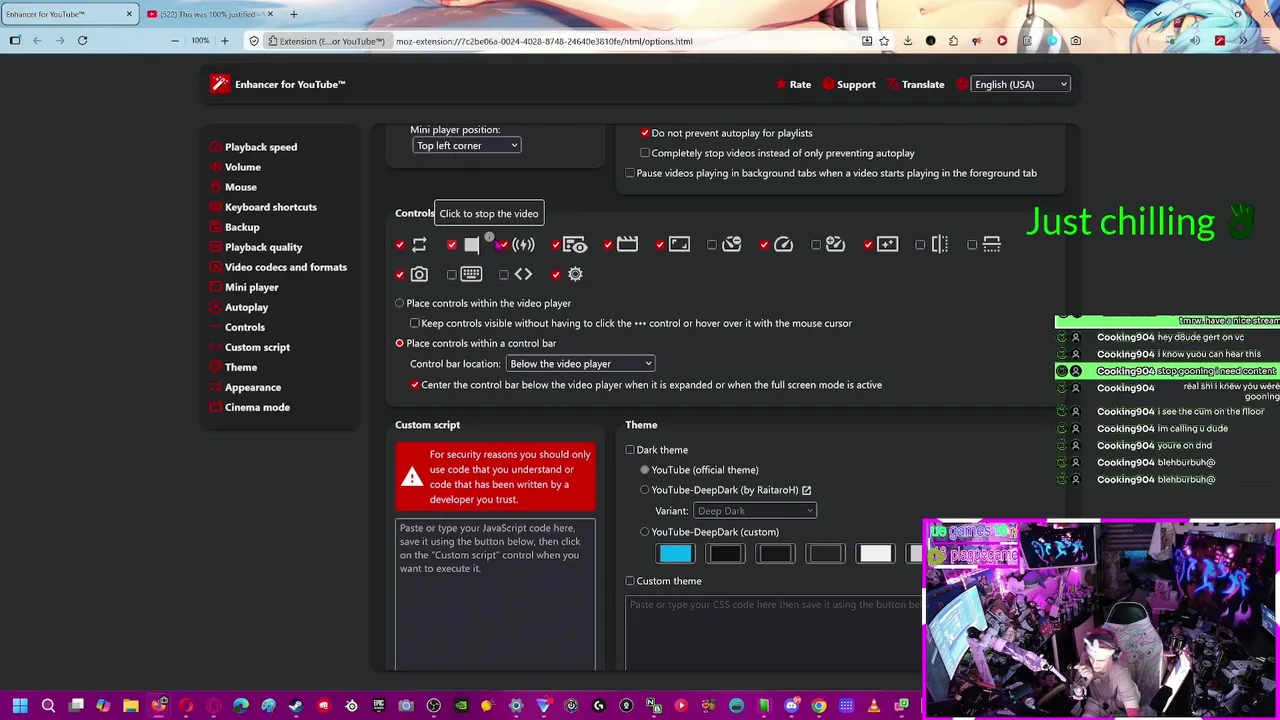Click the stop video square icon
This screenshot has width=1280, height=720.
coord(471,245)
